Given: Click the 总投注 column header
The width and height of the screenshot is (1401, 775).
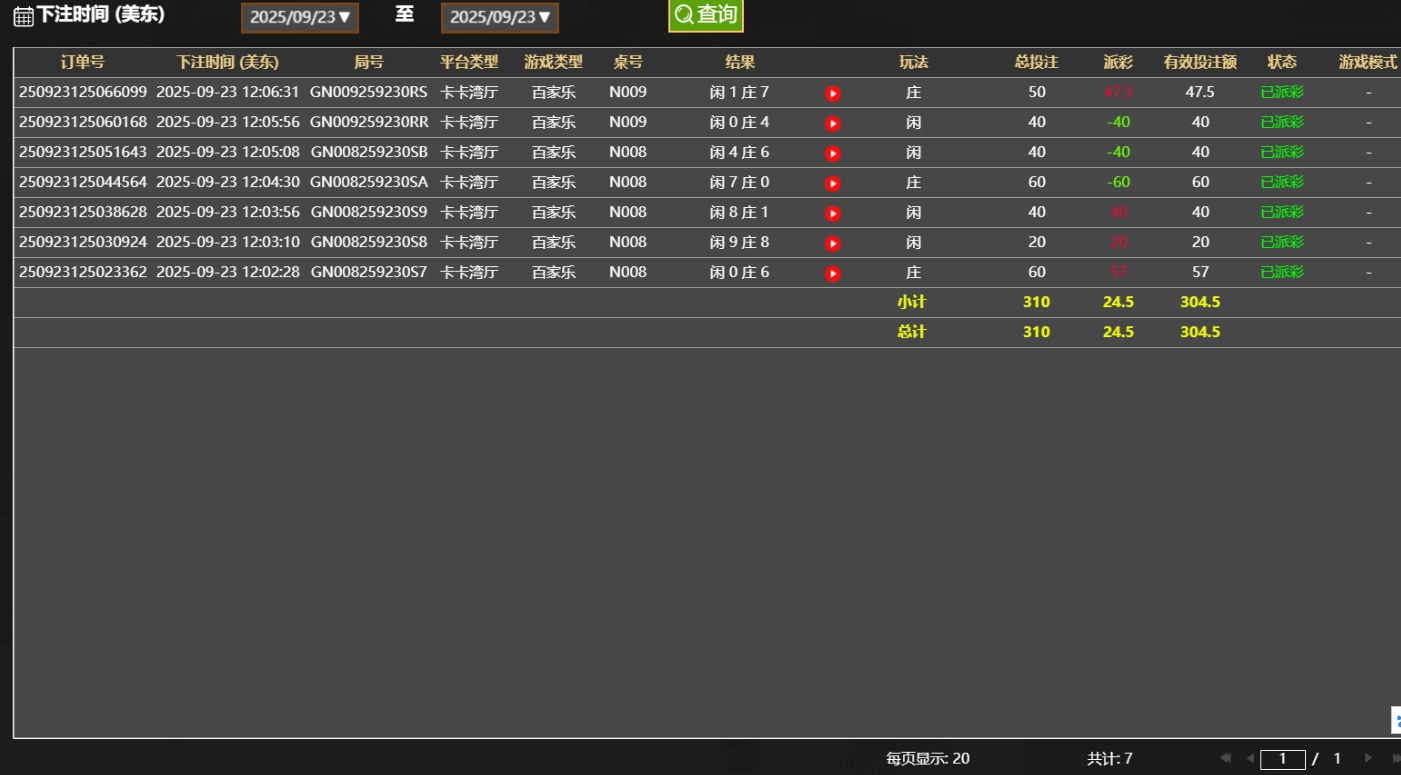Looking at the screenshot, I should click(x=1036, y=62).
